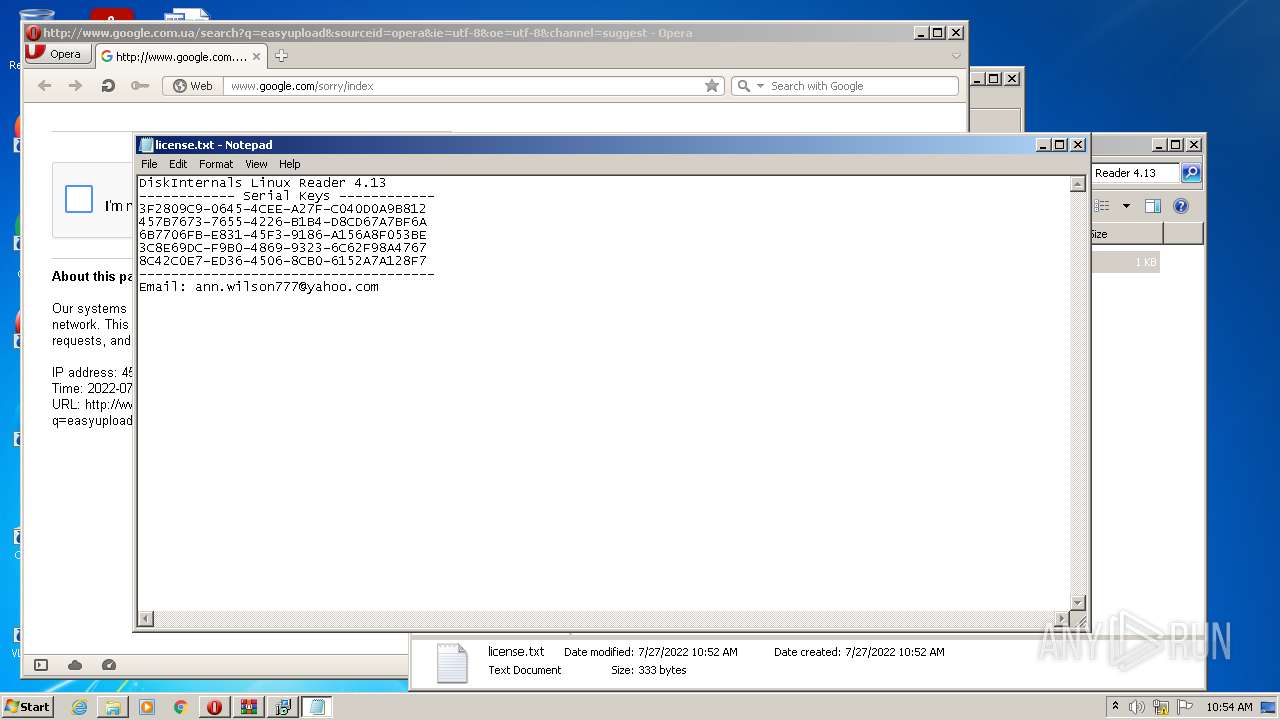This screenshot has height=720, width=1280.
Task: Click serial key starting with 457B7673
Action: click(283, 222)
